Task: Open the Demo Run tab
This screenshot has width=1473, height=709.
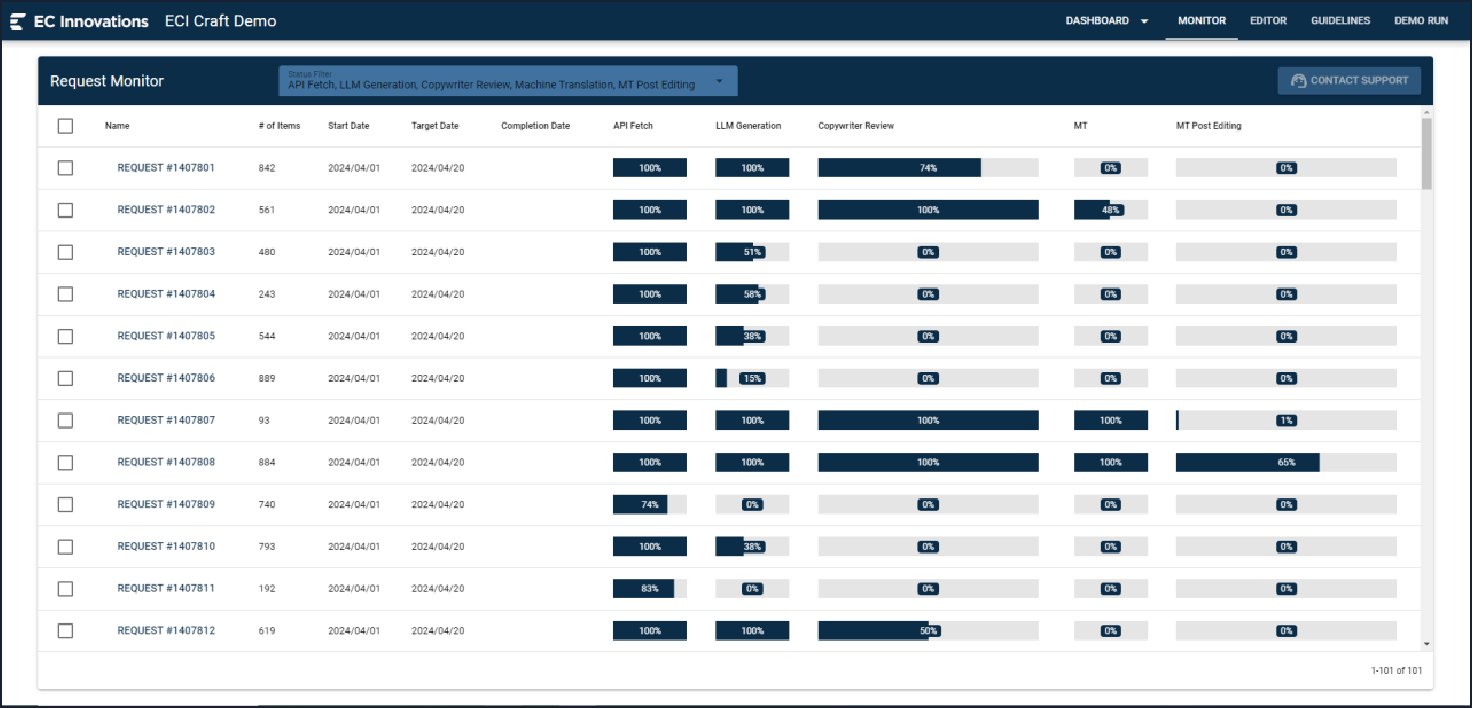Action: 1421,21
